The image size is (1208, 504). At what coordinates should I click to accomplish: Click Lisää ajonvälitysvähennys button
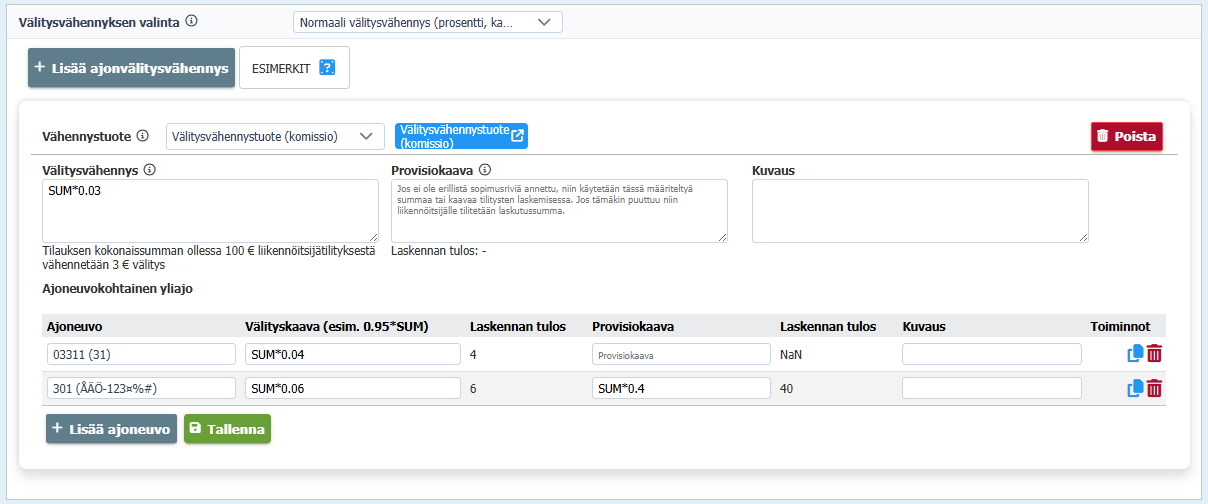coord(131,68)
